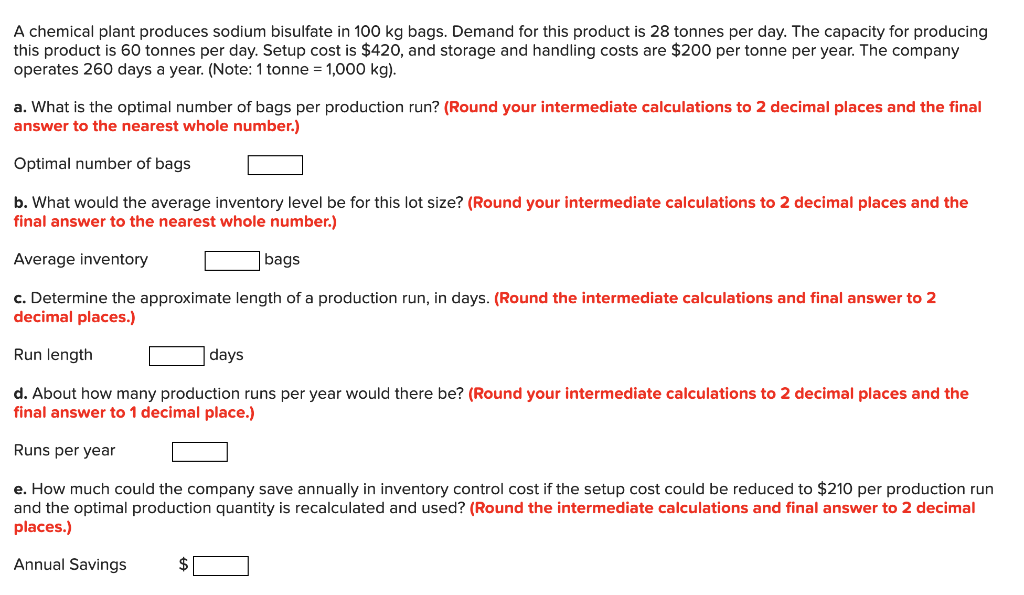This screenshot has width=1024, height=595.
Task: Click the Optimal number of bags input field
Action: tap(274, 164)
